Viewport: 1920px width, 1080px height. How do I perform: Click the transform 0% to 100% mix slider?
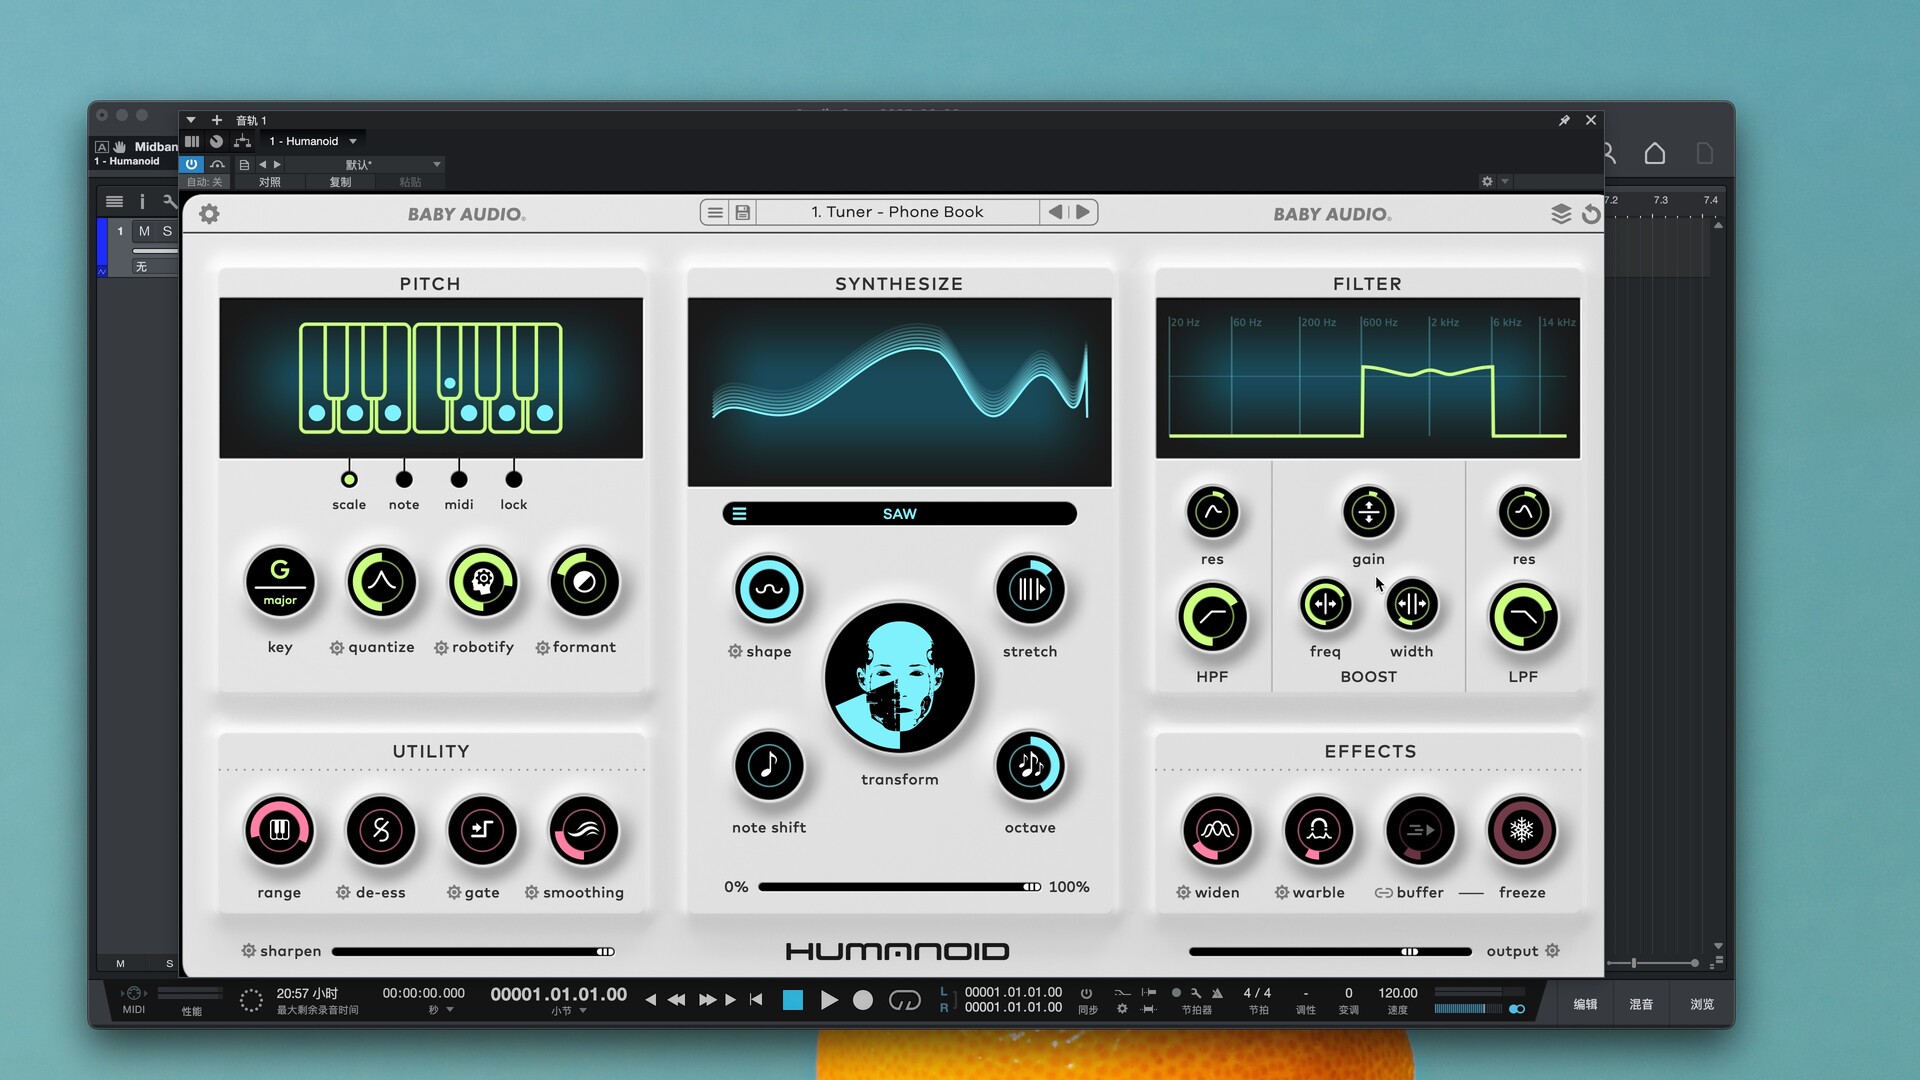[899, 887]
